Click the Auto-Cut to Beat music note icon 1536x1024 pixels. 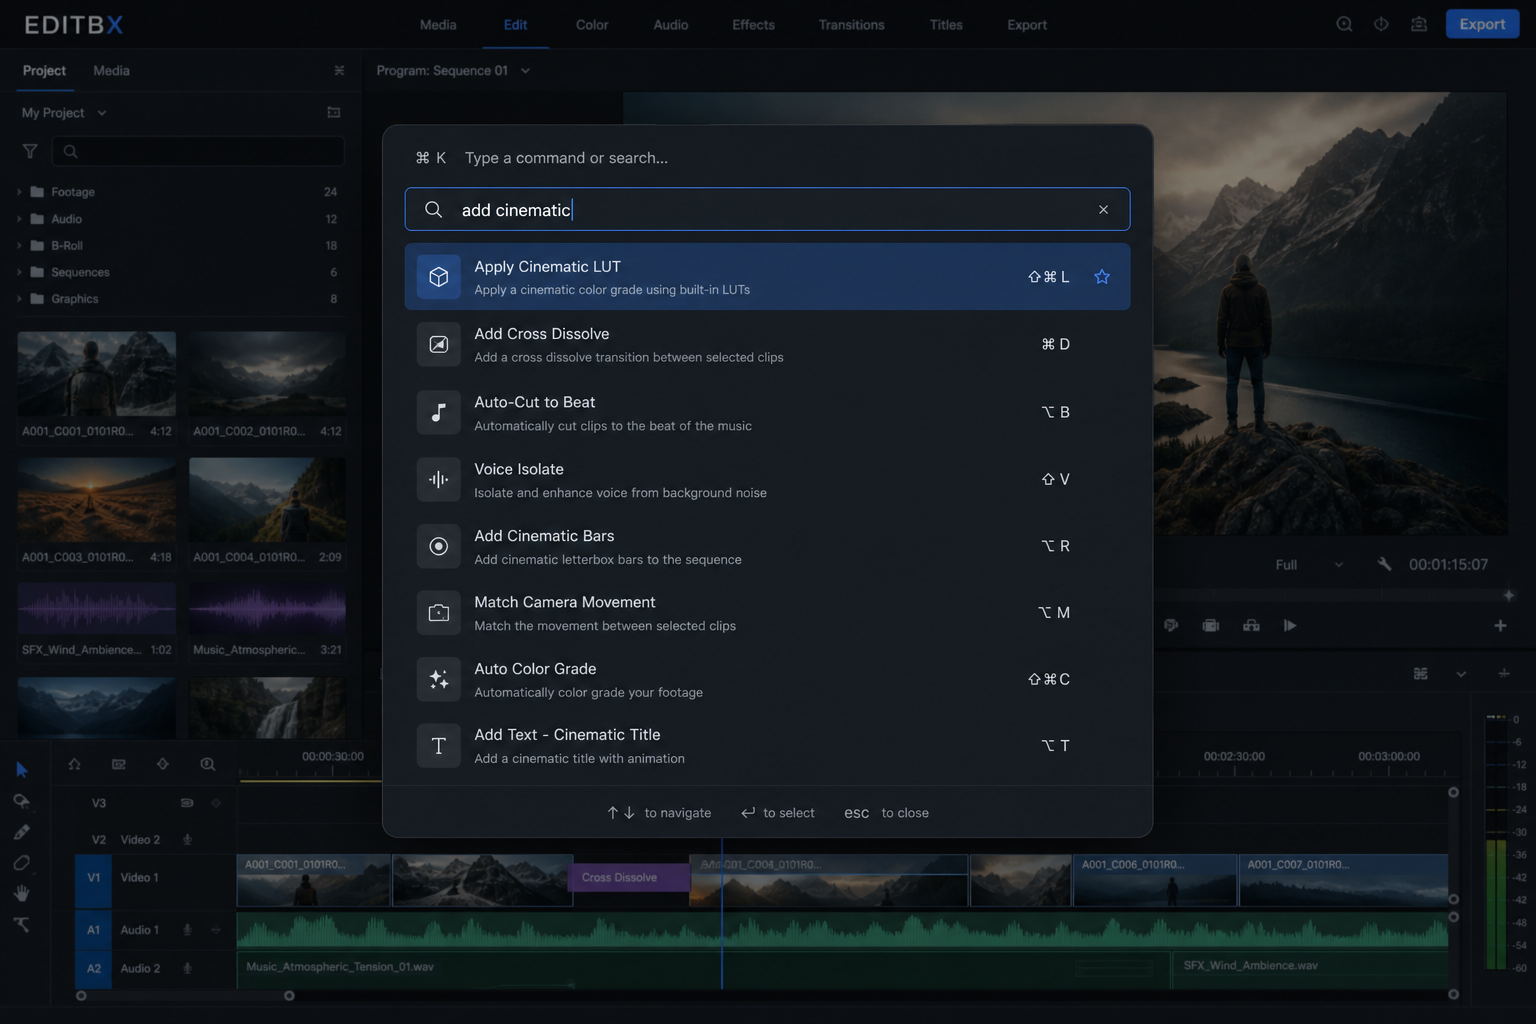[438, 412]
